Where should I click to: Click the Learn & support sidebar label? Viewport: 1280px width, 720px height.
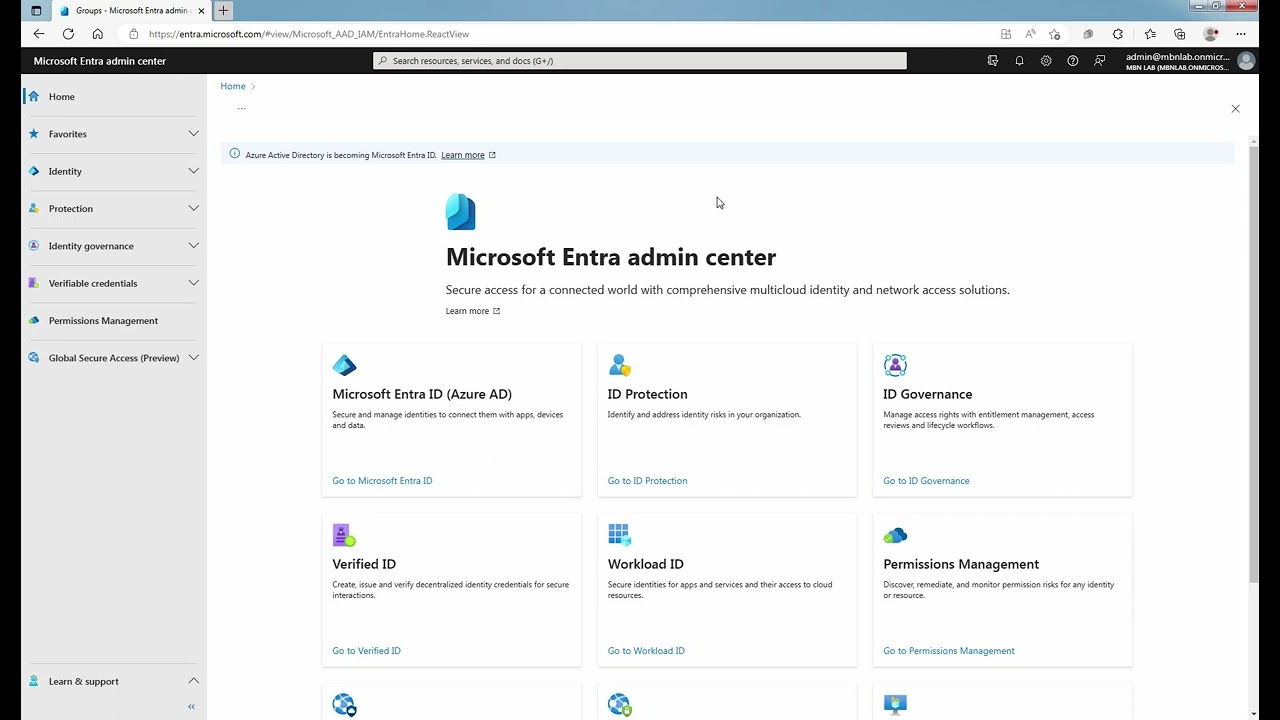click(83, 682)
